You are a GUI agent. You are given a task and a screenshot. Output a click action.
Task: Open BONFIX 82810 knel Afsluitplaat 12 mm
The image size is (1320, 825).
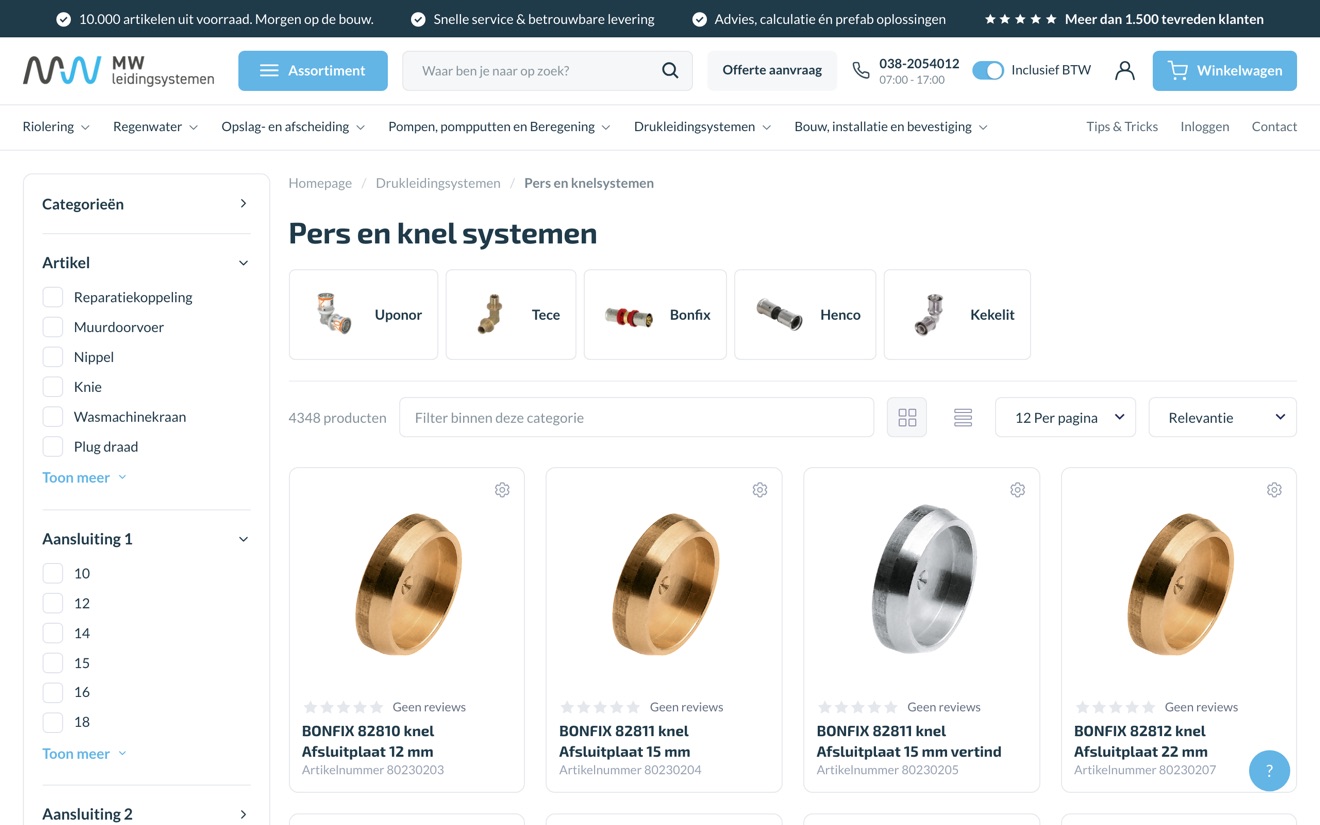368,741
